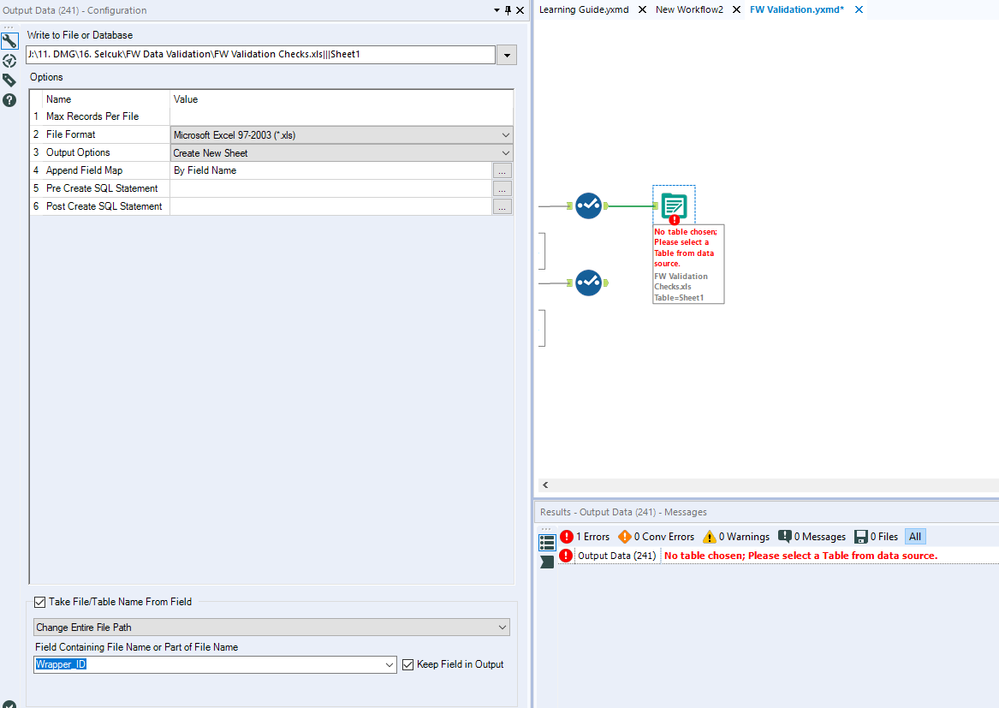999x708 pixels.
Task: Click Max Records Per File value cell
Action: (341, 117)
